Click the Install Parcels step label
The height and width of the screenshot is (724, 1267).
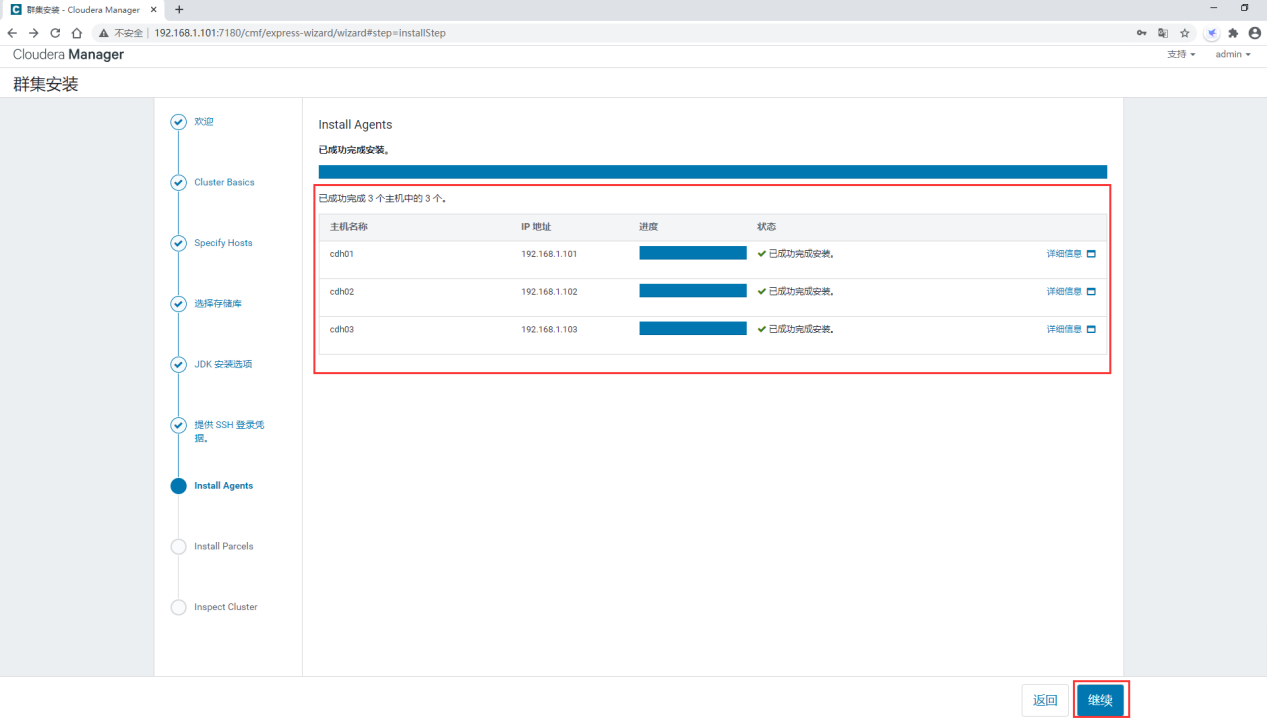(224, 546)
